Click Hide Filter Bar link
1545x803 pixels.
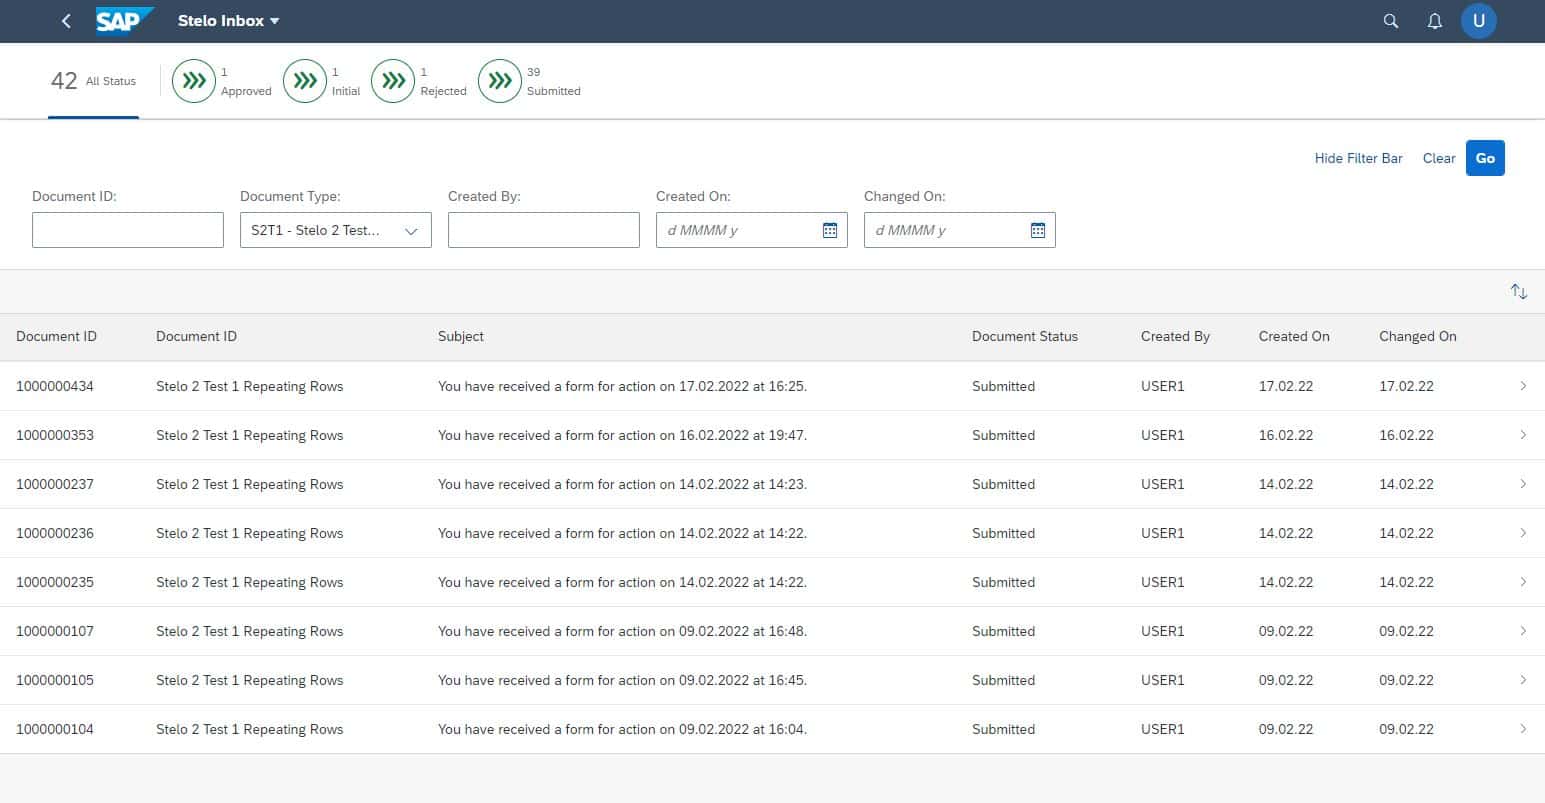tap(1358, 158)
